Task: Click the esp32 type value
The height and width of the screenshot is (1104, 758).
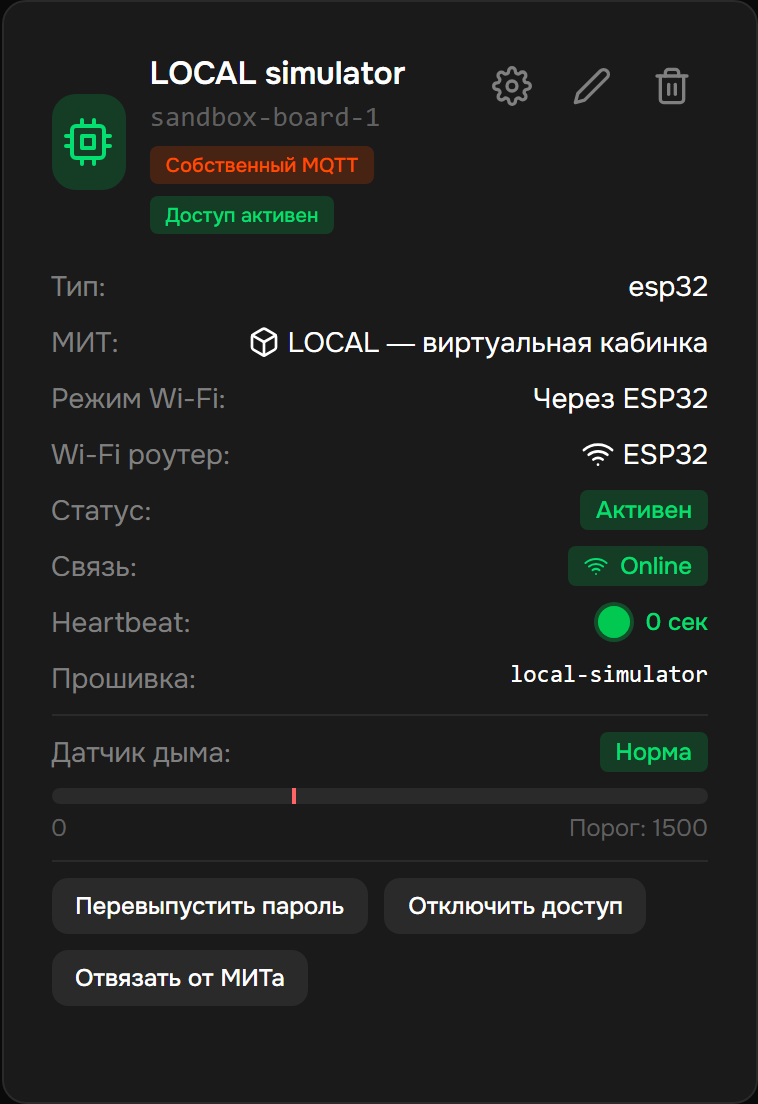Action: point(668,287)
